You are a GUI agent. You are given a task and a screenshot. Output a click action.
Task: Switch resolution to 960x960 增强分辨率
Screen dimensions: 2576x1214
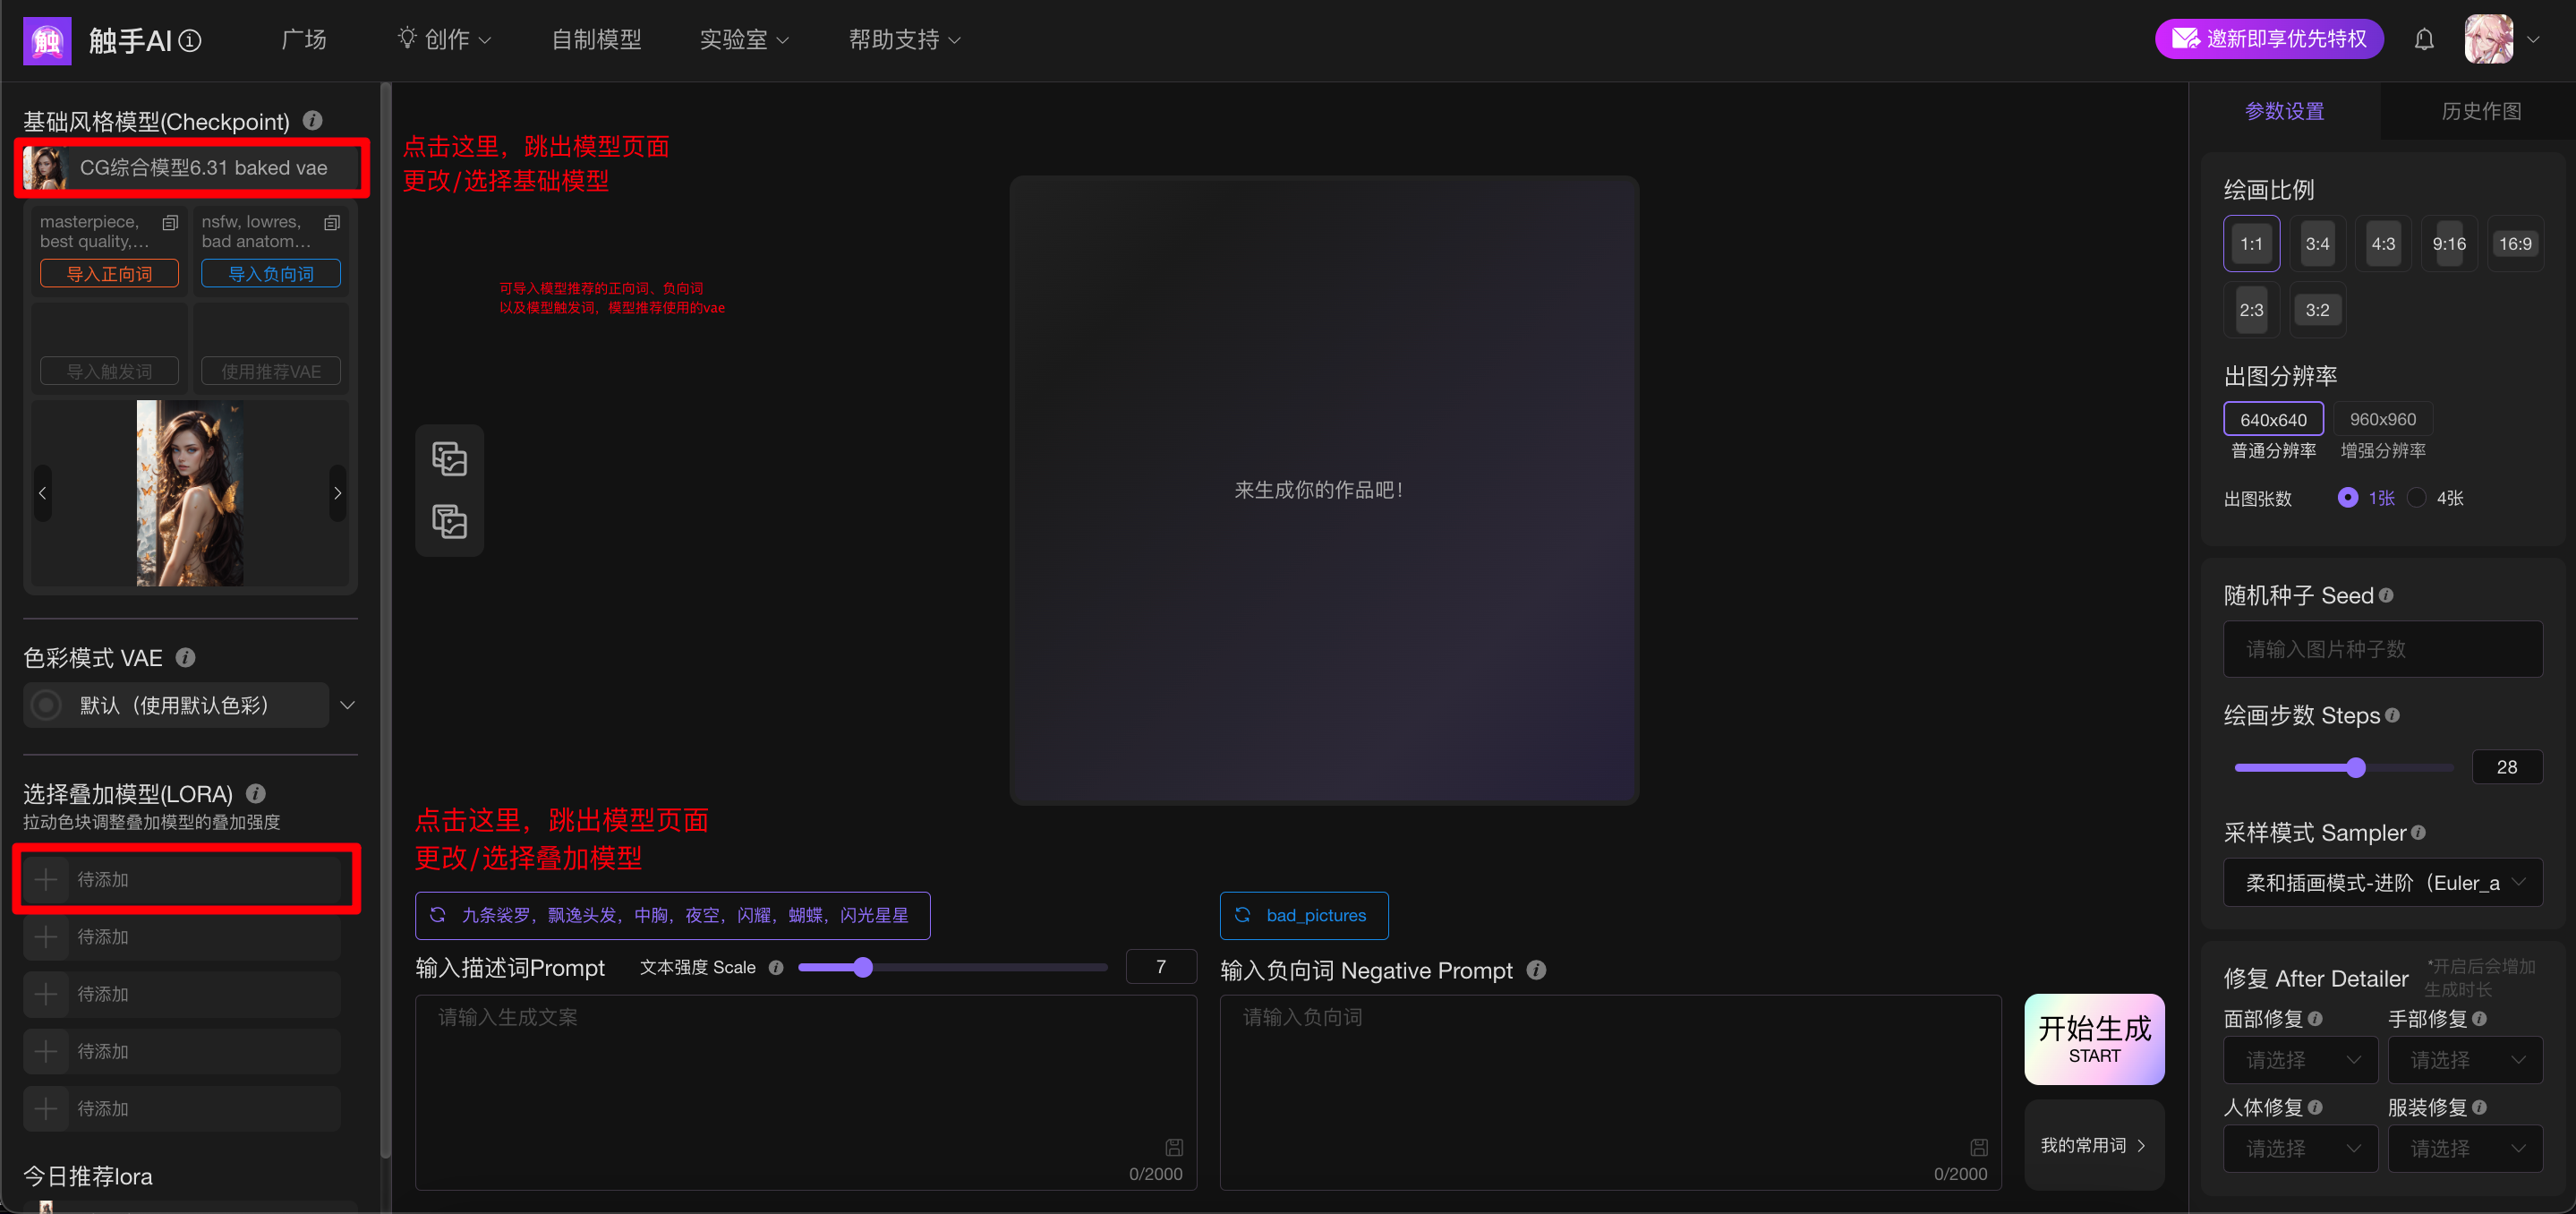point(2382,419)
